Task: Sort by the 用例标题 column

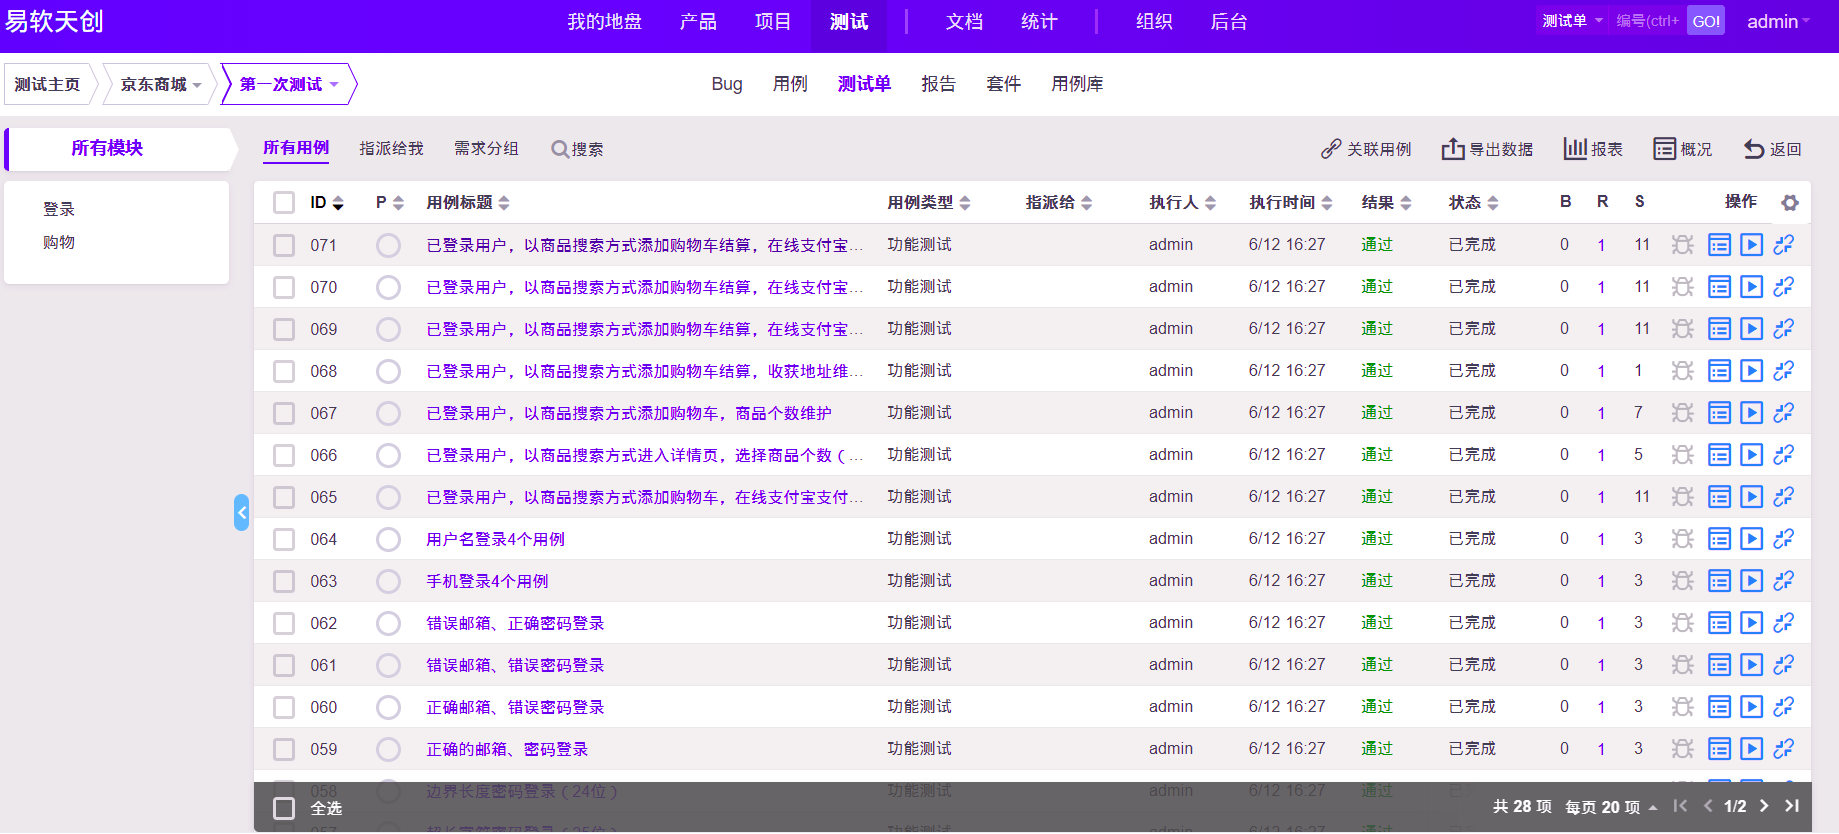Action: pos(468,203)
